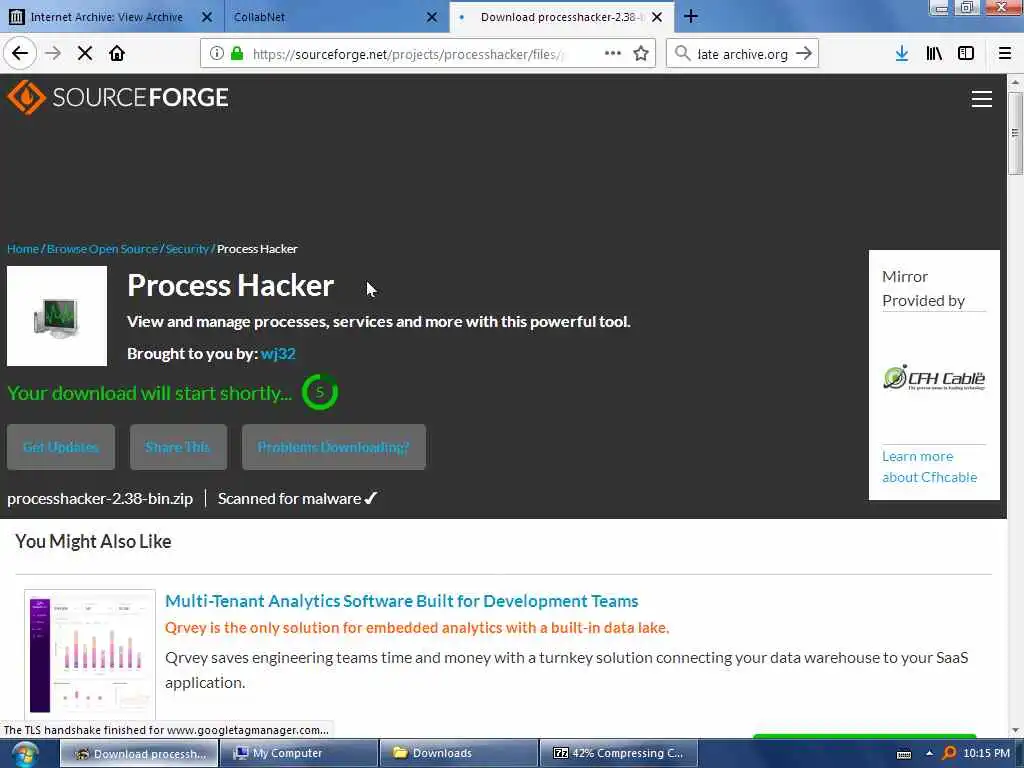The height and width of the screenshot is (768, 1024).
Task: Open SourceForge site hamburger menu
Action: pos(982,99)
